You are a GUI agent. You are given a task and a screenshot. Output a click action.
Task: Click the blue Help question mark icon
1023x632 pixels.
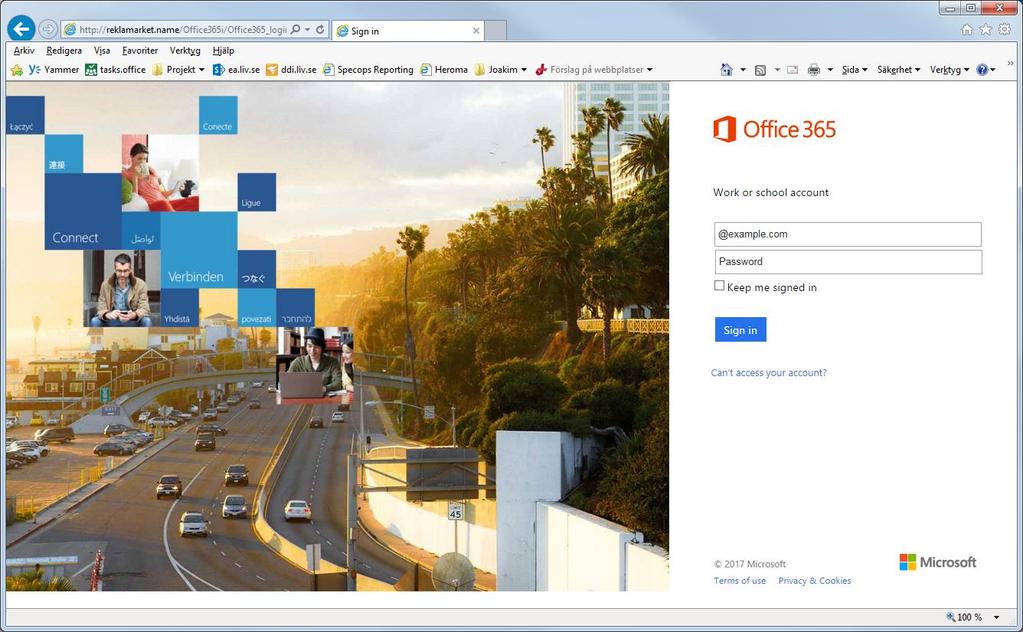(982, 70)
